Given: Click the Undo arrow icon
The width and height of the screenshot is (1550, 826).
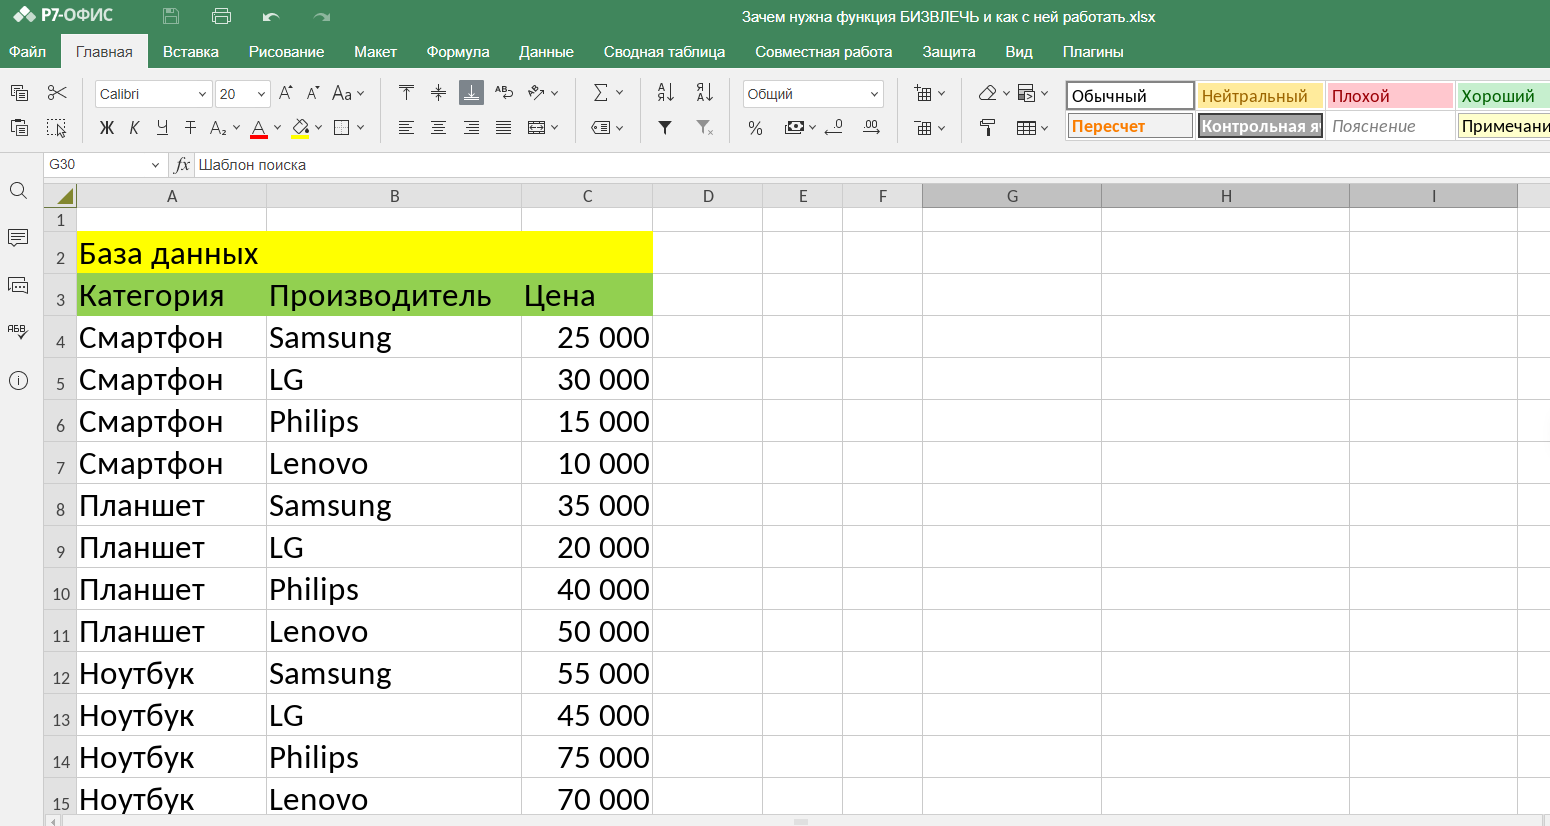Looking at the screenshot, I should pos(270,16).
